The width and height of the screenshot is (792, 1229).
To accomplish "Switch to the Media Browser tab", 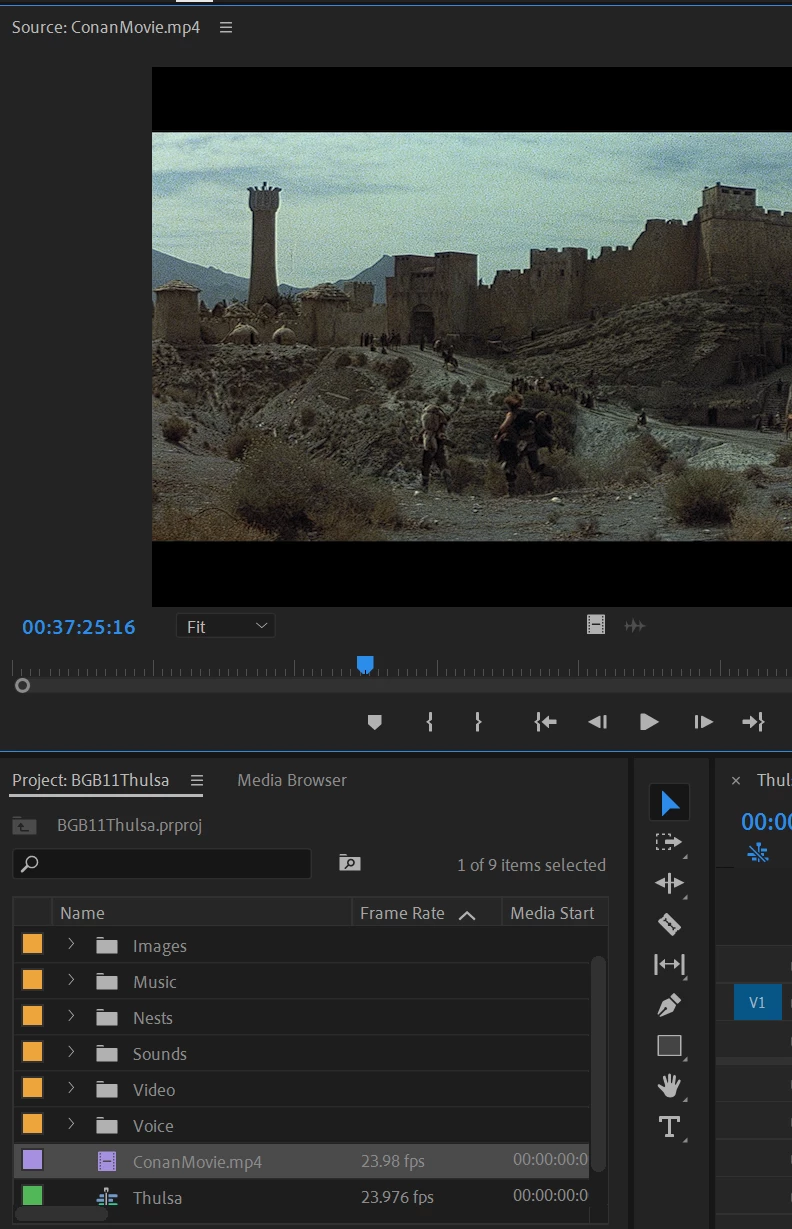I will coord(292,780).
